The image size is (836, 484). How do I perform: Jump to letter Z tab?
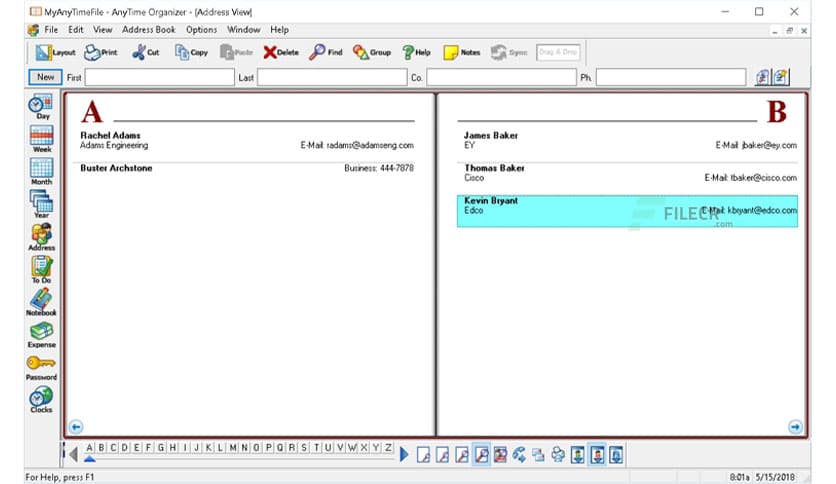click(388, 448)
